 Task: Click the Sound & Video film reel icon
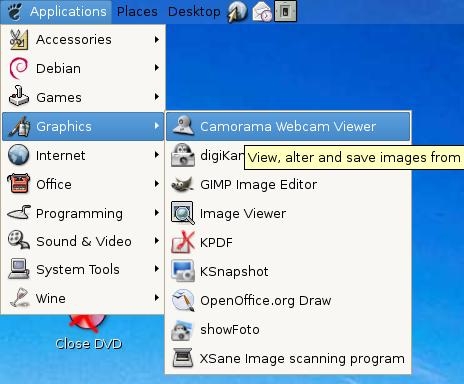pyautogui.click(x=19, y=240)
